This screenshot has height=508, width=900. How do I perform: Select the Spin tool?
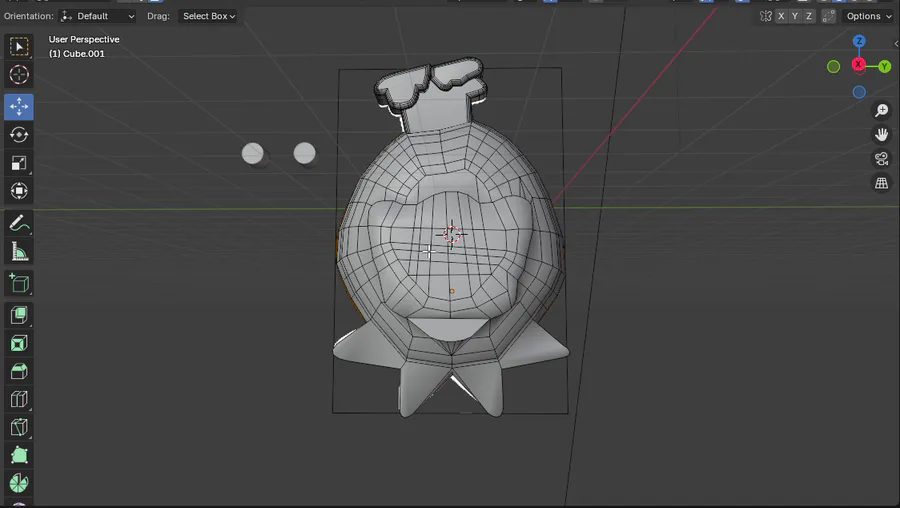point(19,483)
